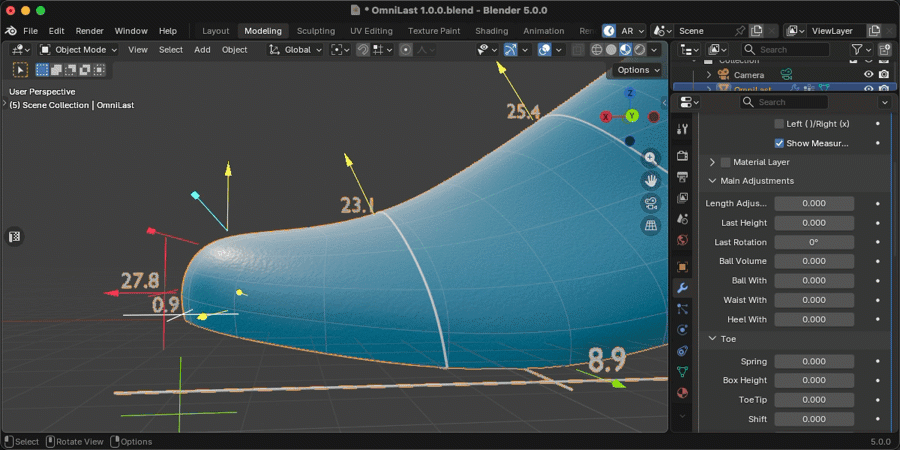
Task: Open the World properties tab icon
Action: [682, 240]
